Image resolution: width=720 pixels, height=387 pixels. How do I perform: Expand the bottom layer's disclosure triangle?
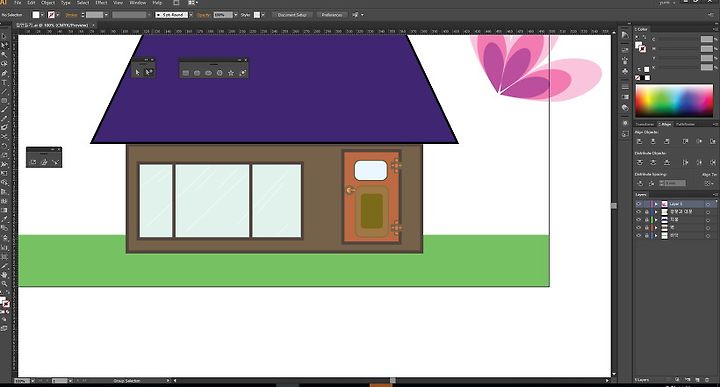click(656, 236)
